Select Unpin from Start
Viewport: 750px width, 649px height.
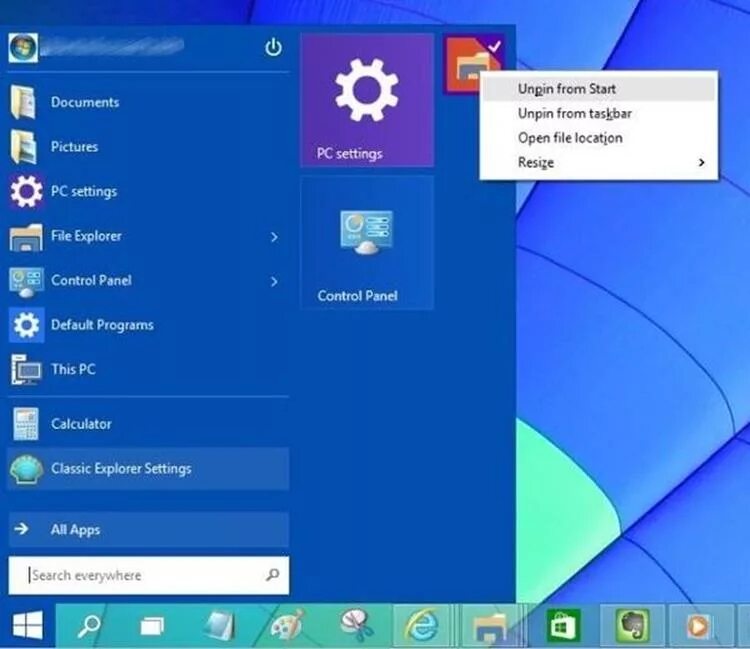598,88
